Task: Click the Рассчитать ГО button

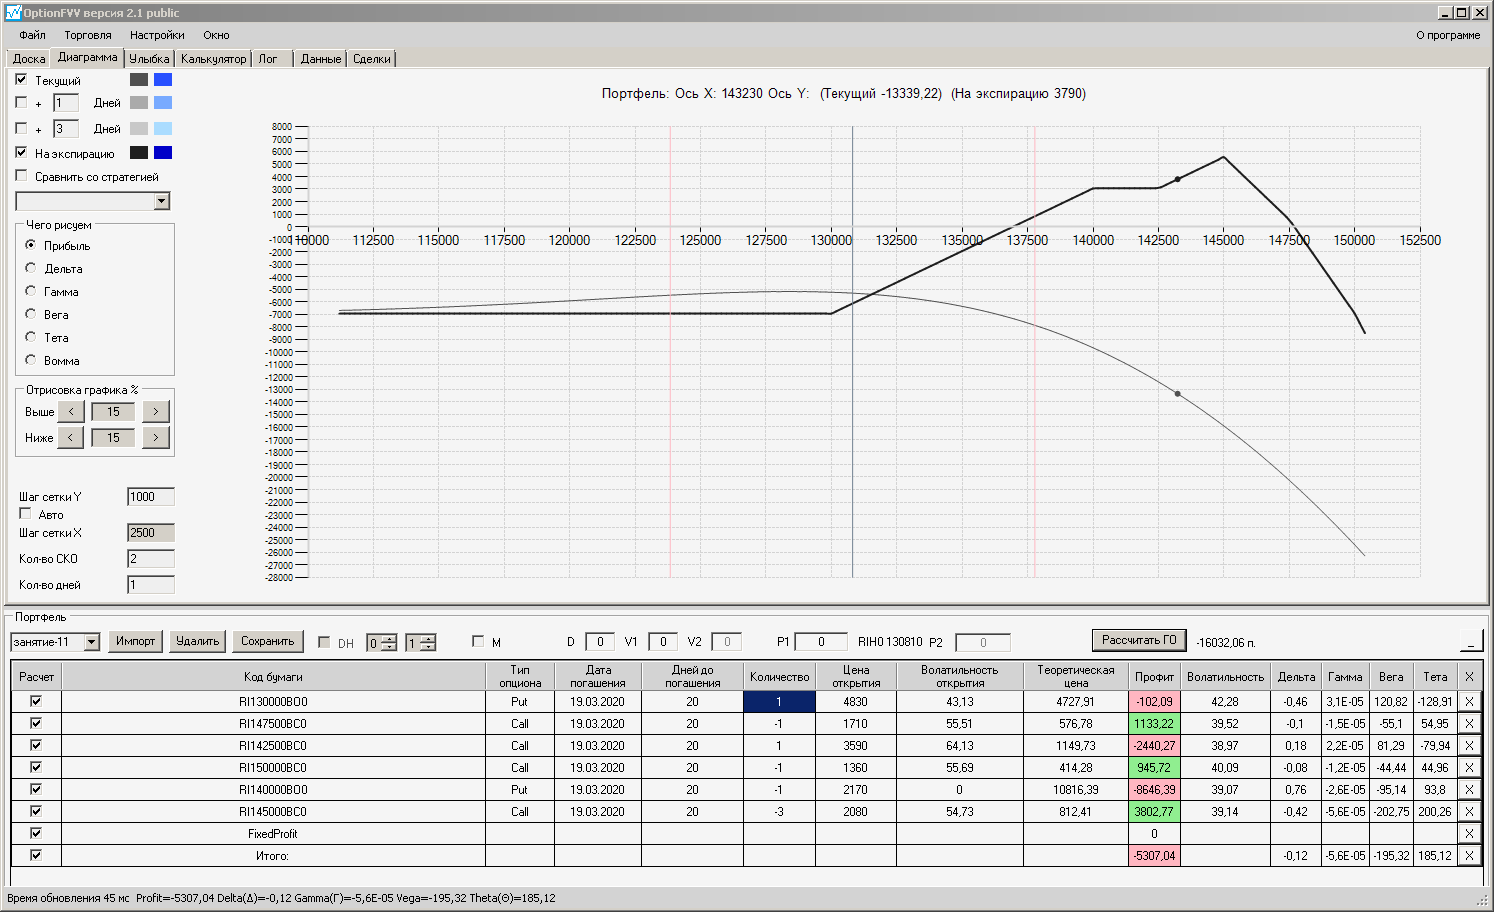Action: click(1139, 640)
